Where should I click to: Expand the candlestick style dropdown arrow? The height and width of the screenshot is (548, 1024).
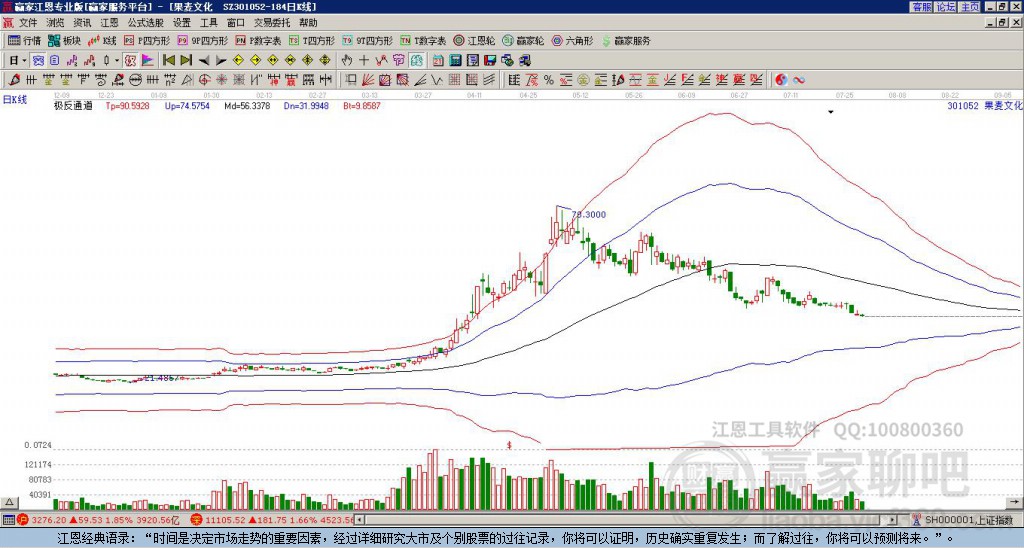[x=117, y=61]
